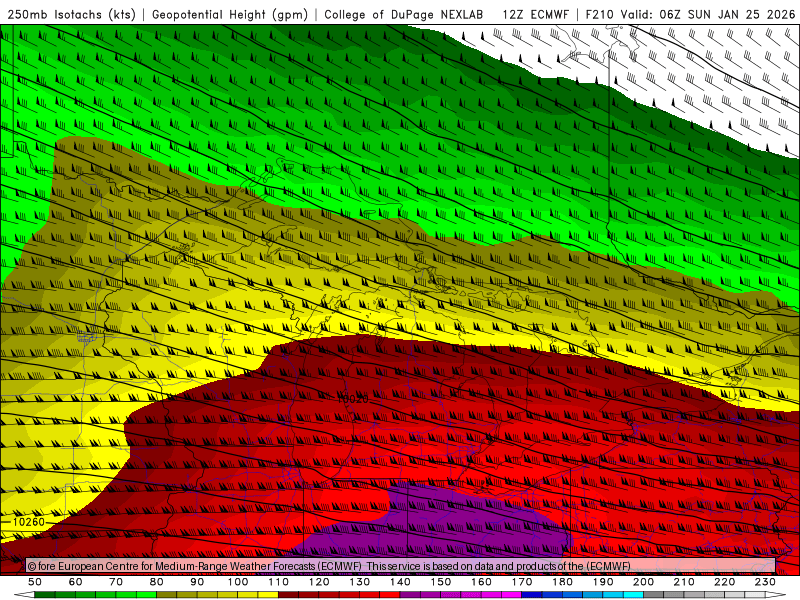Click the '12Z ECMWF' model run label
This screenshot has height=600, width=800.
coord(535,15)
